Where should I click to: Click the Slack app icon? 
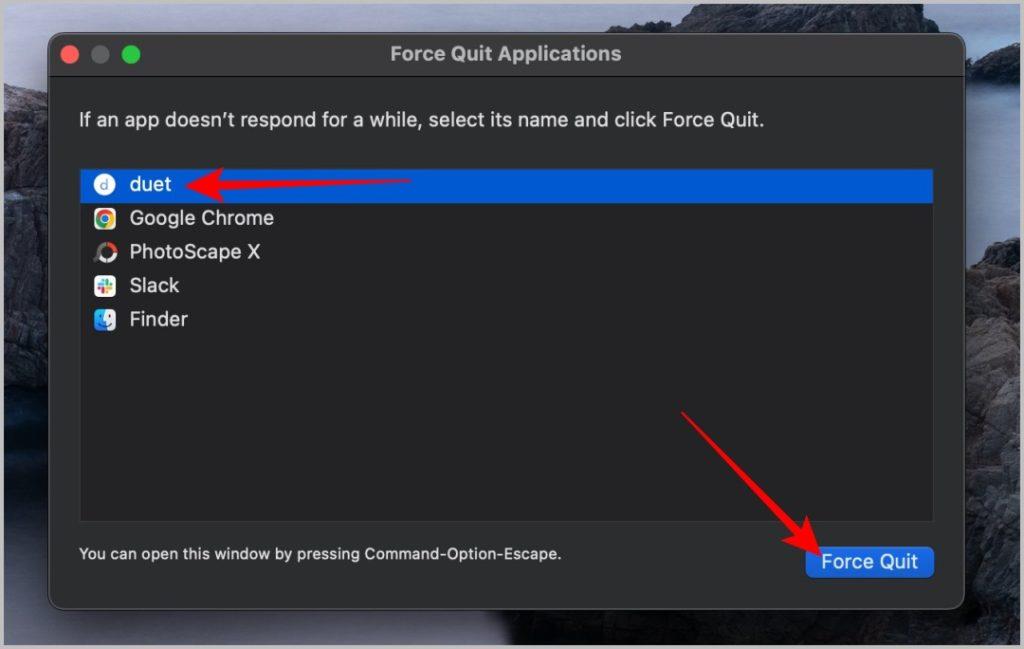104,285
